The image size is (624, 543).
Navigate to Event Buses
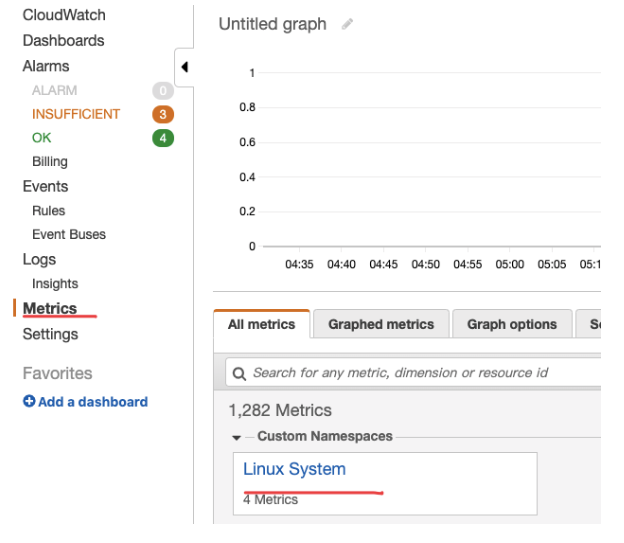coord(69,234)
